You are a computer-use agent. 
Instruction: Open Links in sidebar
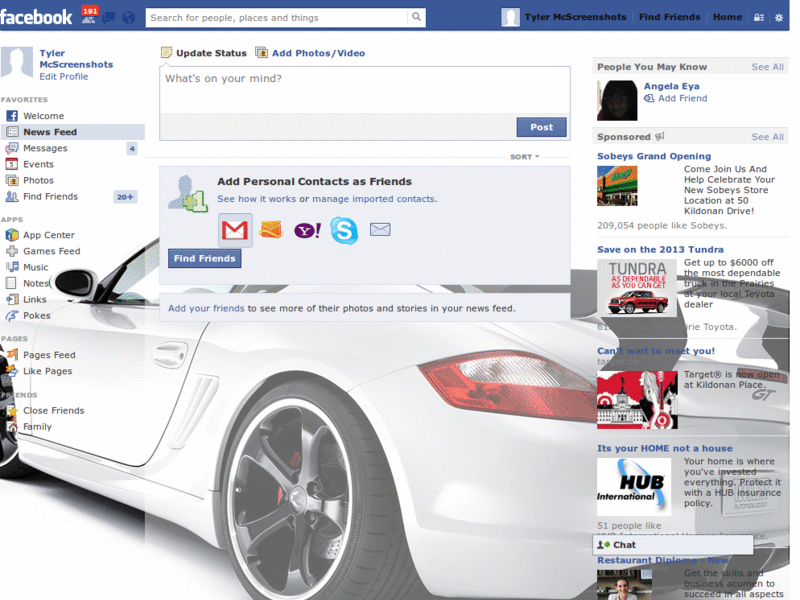click(x=35, y=299)
